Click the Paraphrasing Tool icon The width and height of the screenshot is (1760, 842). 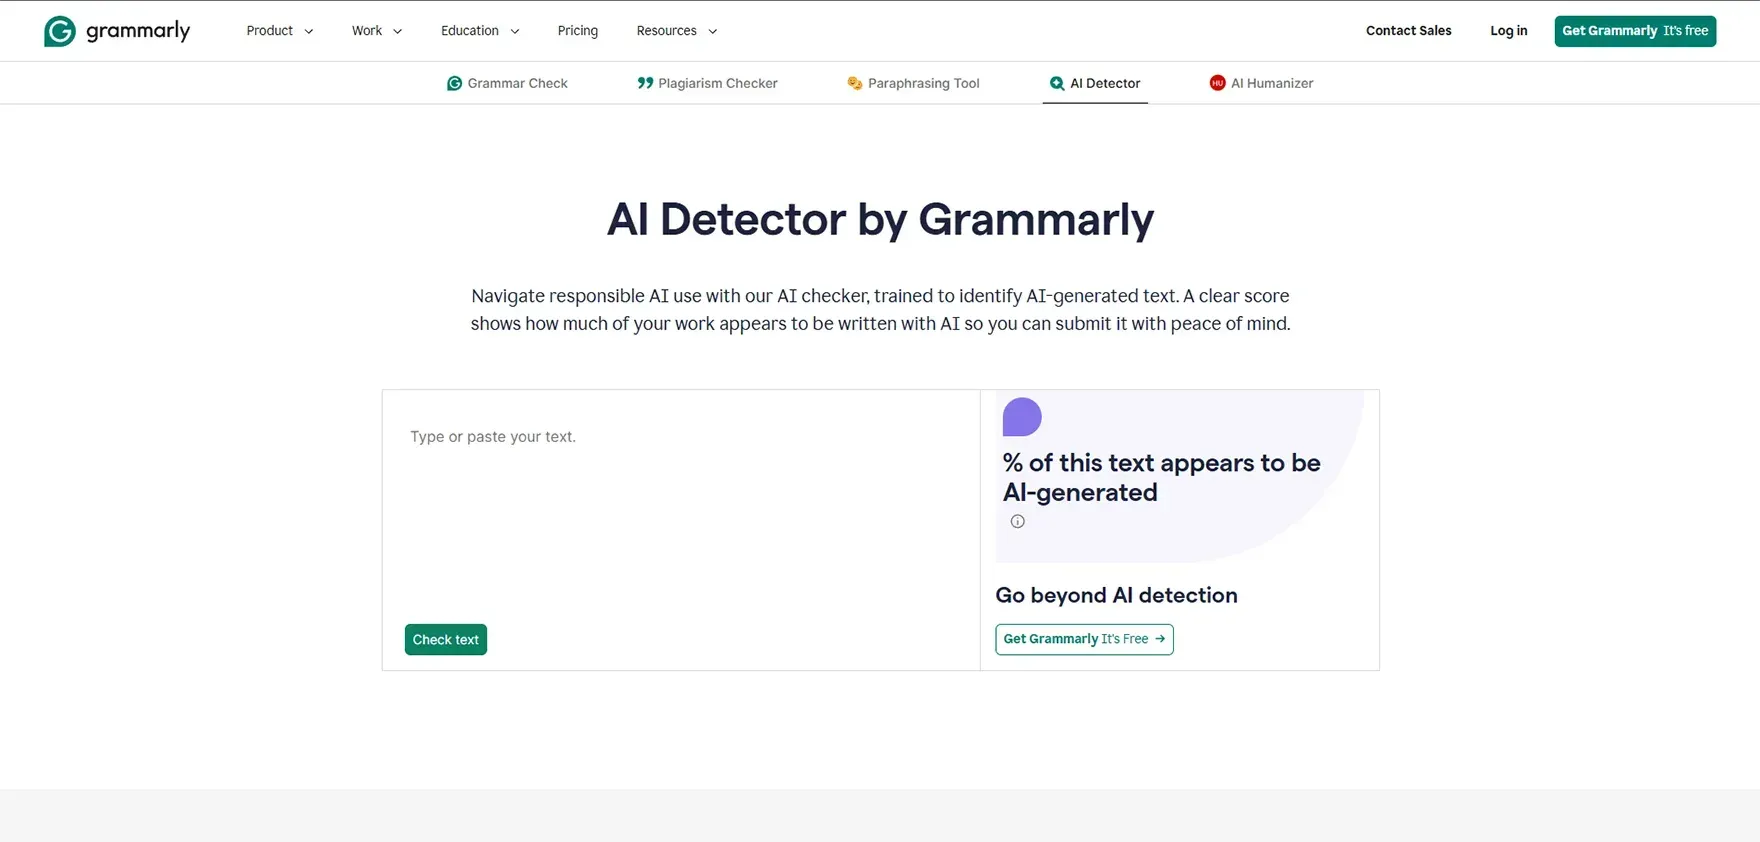[854, 83]
